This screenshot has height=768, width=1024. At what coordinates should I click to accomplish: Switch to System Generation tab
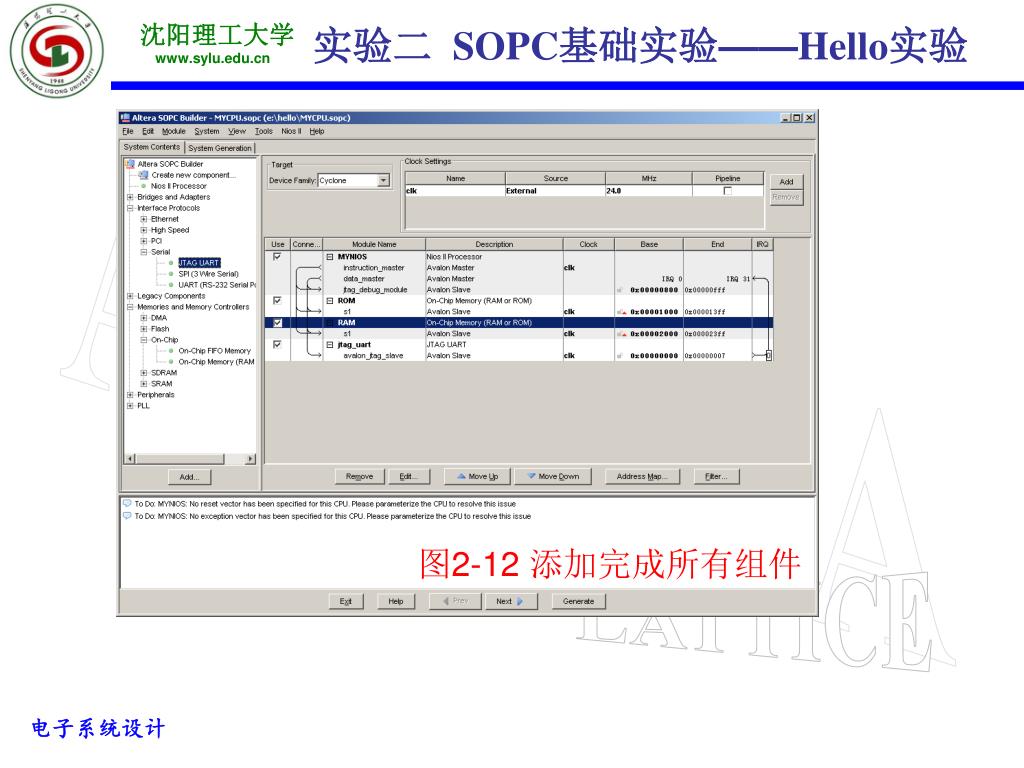pos(220,148)
